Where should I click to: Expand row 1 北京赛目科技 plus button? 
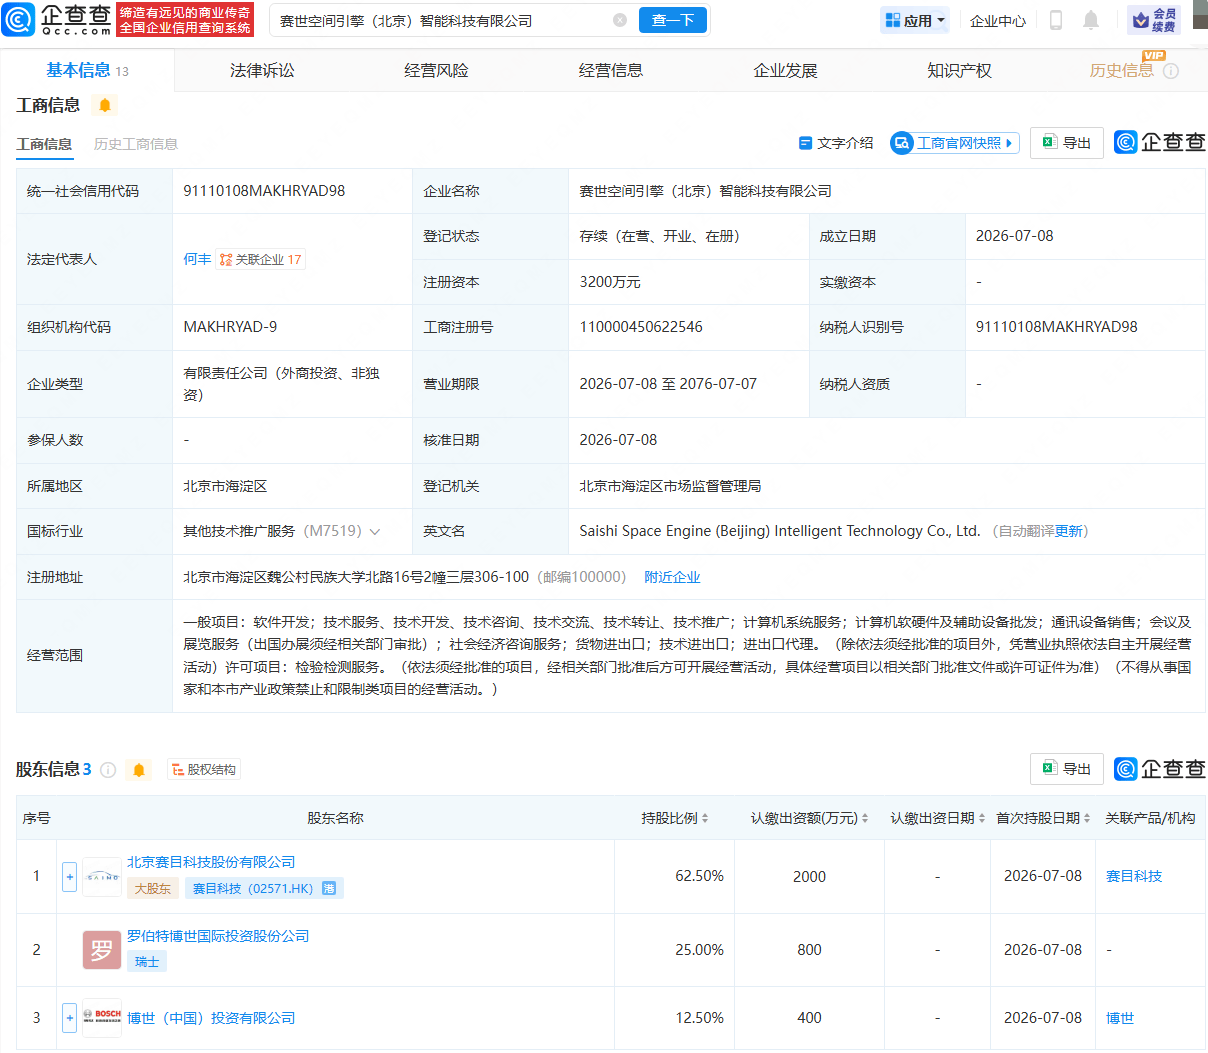coord(69,877)
